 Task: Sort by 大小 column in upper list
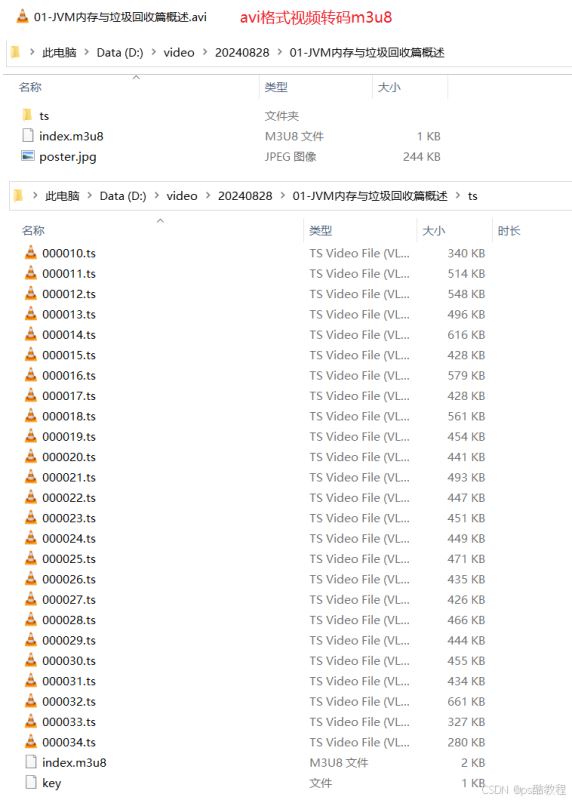tap(389, 87)
